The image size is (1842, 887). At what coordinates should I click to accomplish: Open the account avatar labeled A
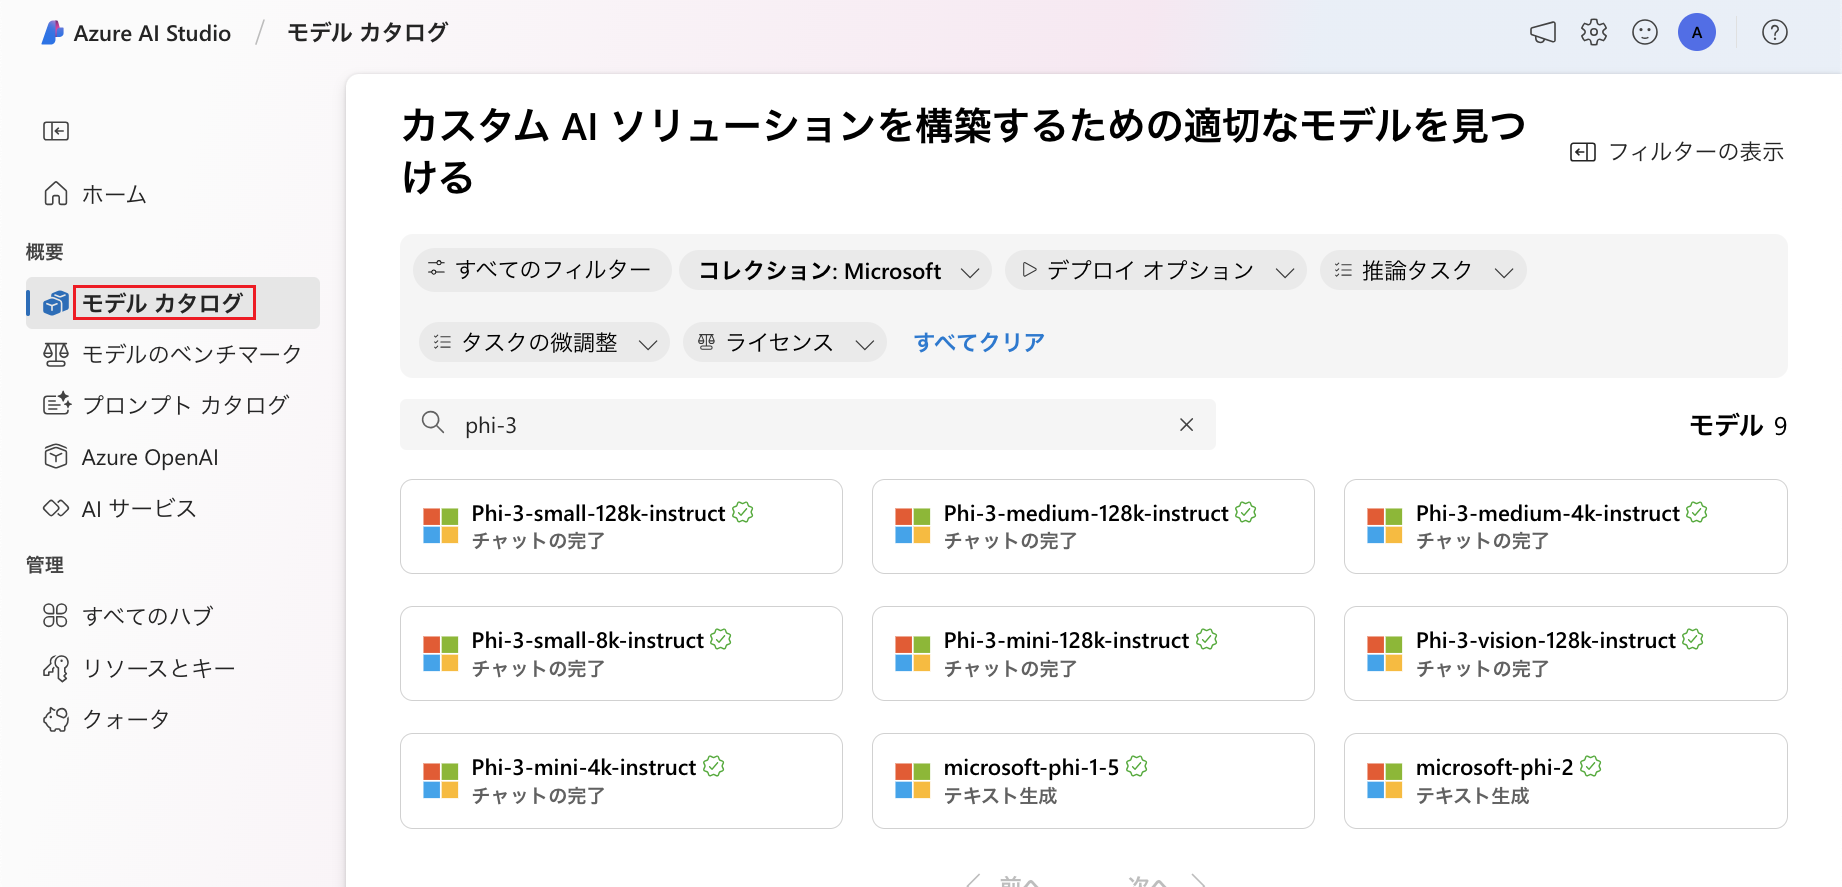click(x=1697, y=33)
